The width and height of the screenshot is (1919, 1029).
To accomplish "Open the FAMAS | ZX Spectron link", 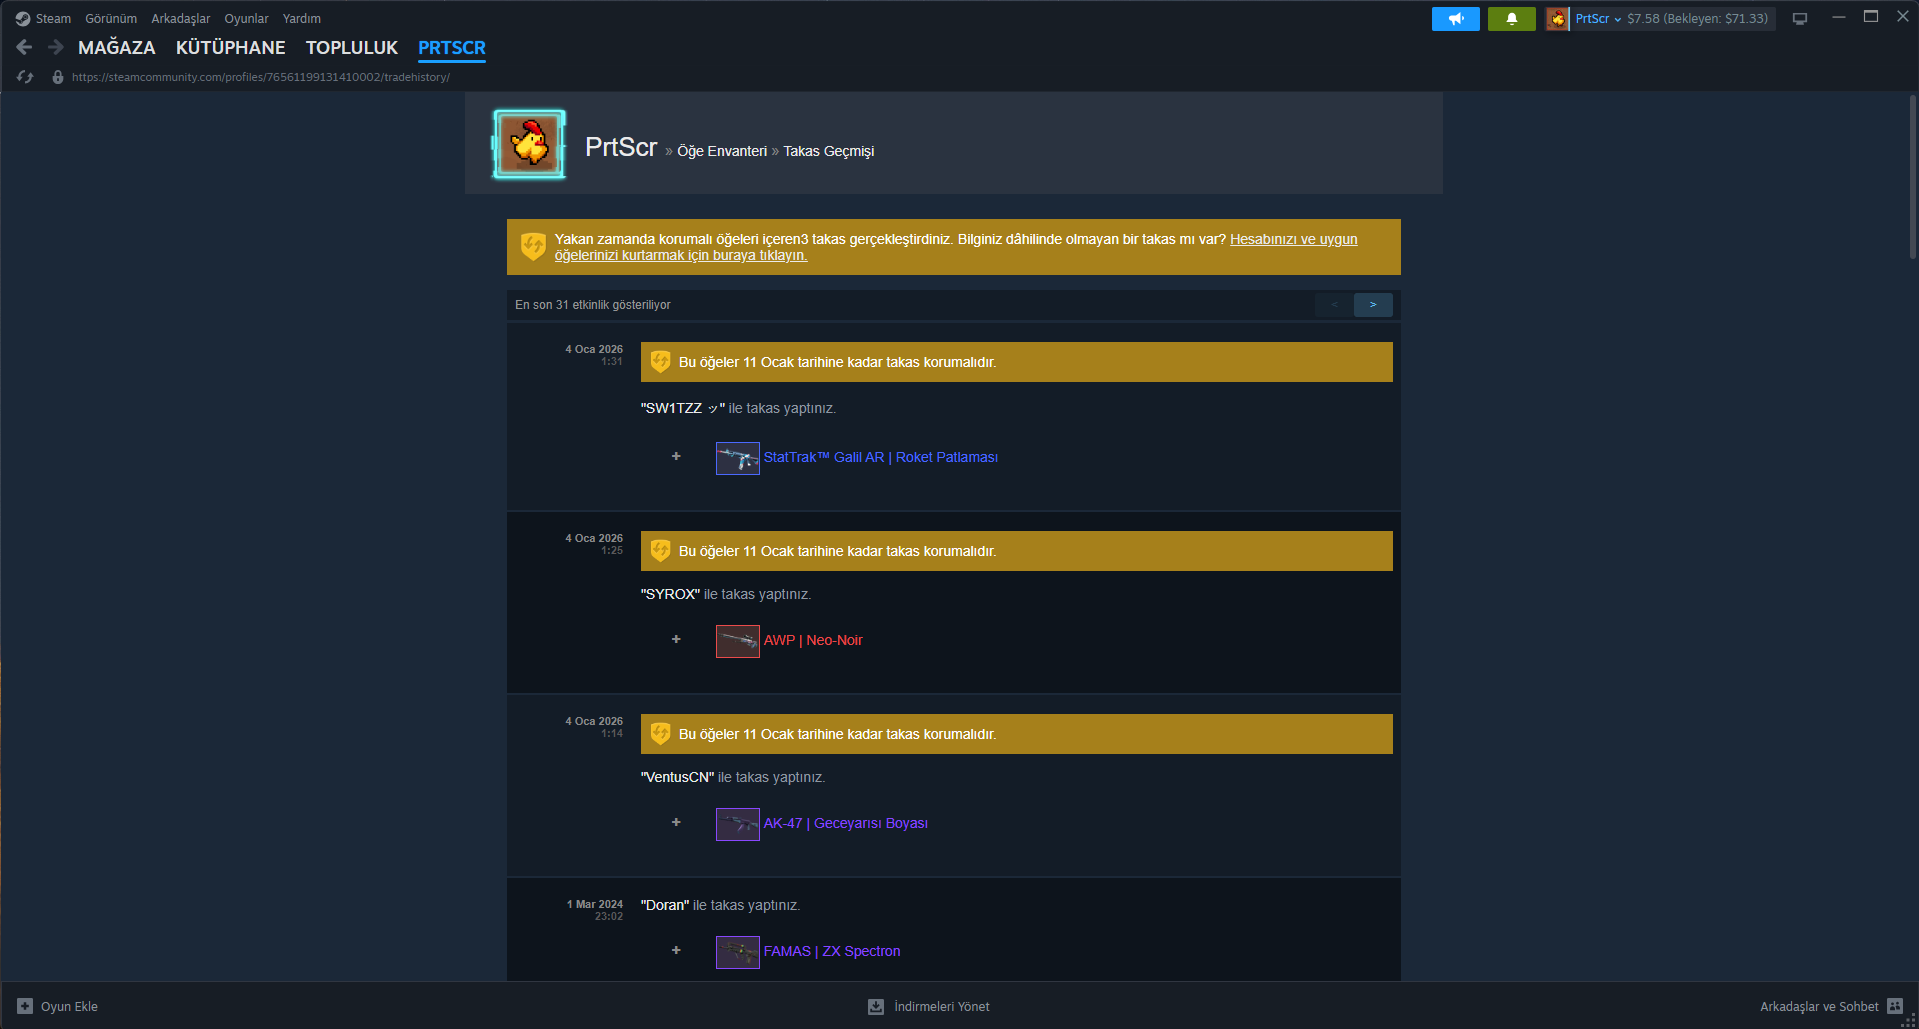I will pos(832,951).
